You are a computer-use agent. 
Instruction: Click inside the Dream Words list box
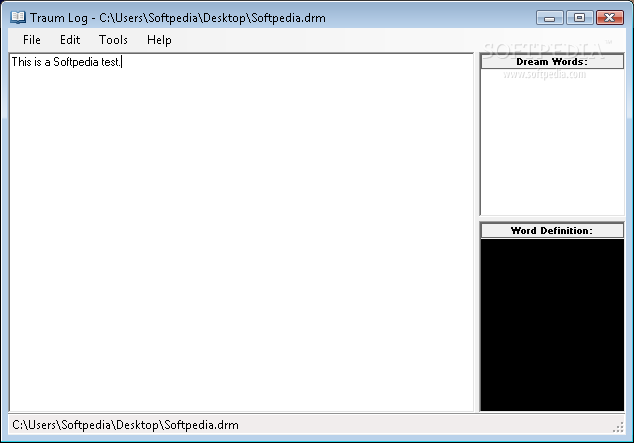(552, 142)
